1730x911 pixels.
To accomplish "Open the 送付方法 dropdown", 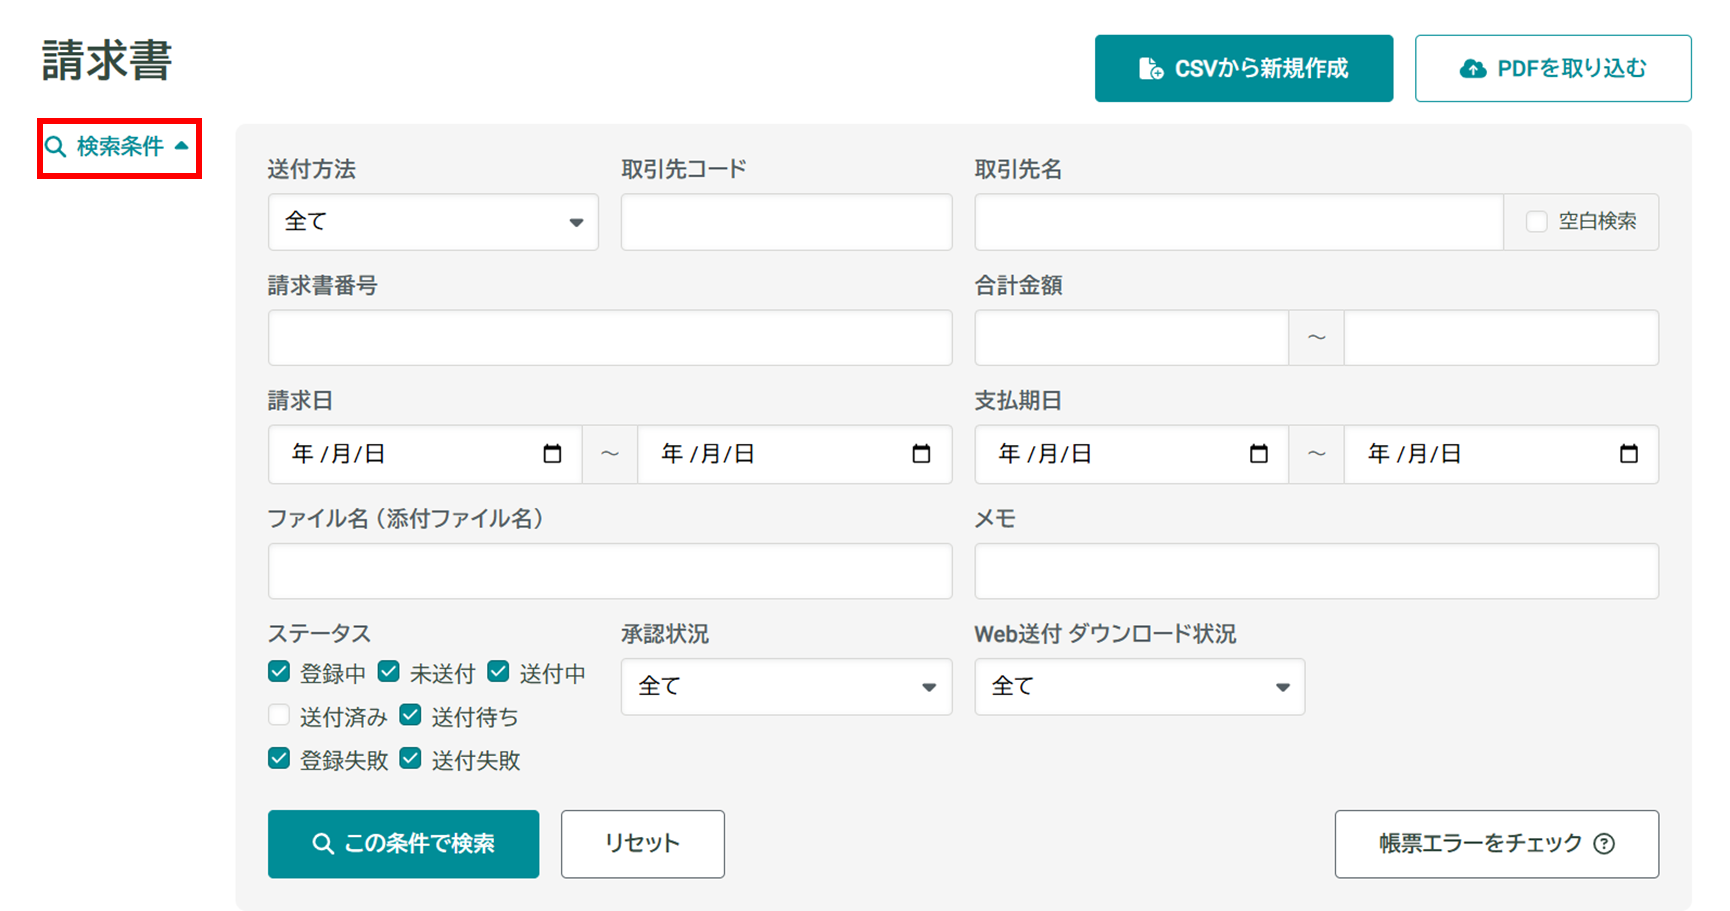I will tap(433, 222).
